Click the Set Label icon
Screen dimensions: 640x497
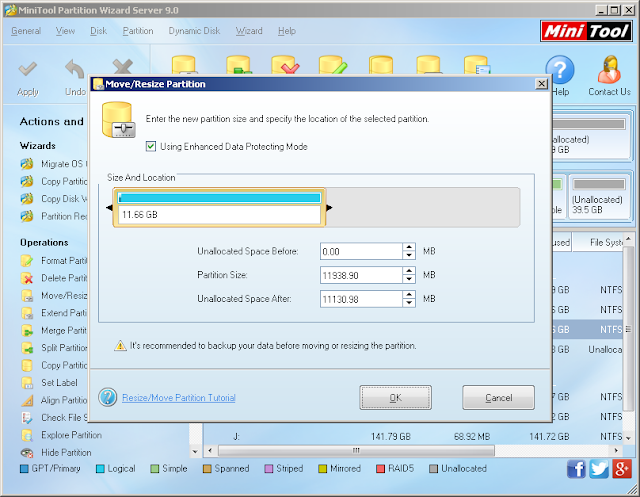click(27, 383)
